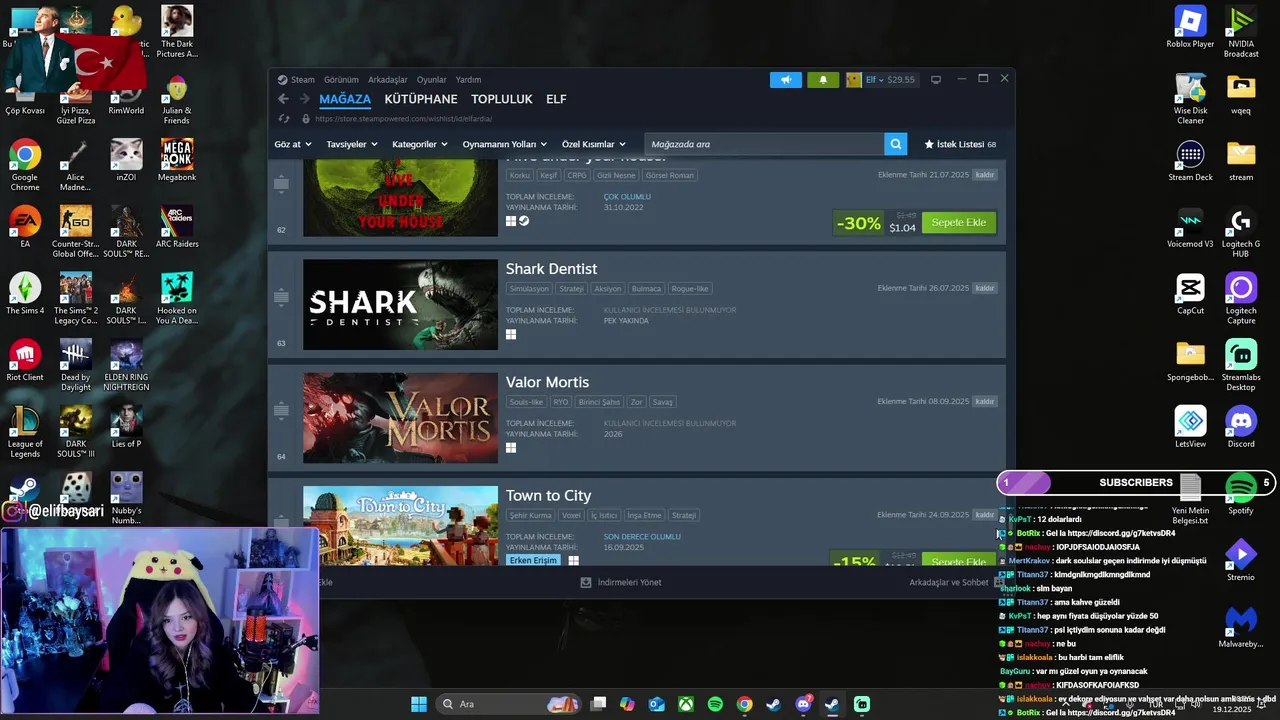This screenshot has height=720, width=1280.
Task: Open Spotify from the taskbar
Action: tap(715, 704)
